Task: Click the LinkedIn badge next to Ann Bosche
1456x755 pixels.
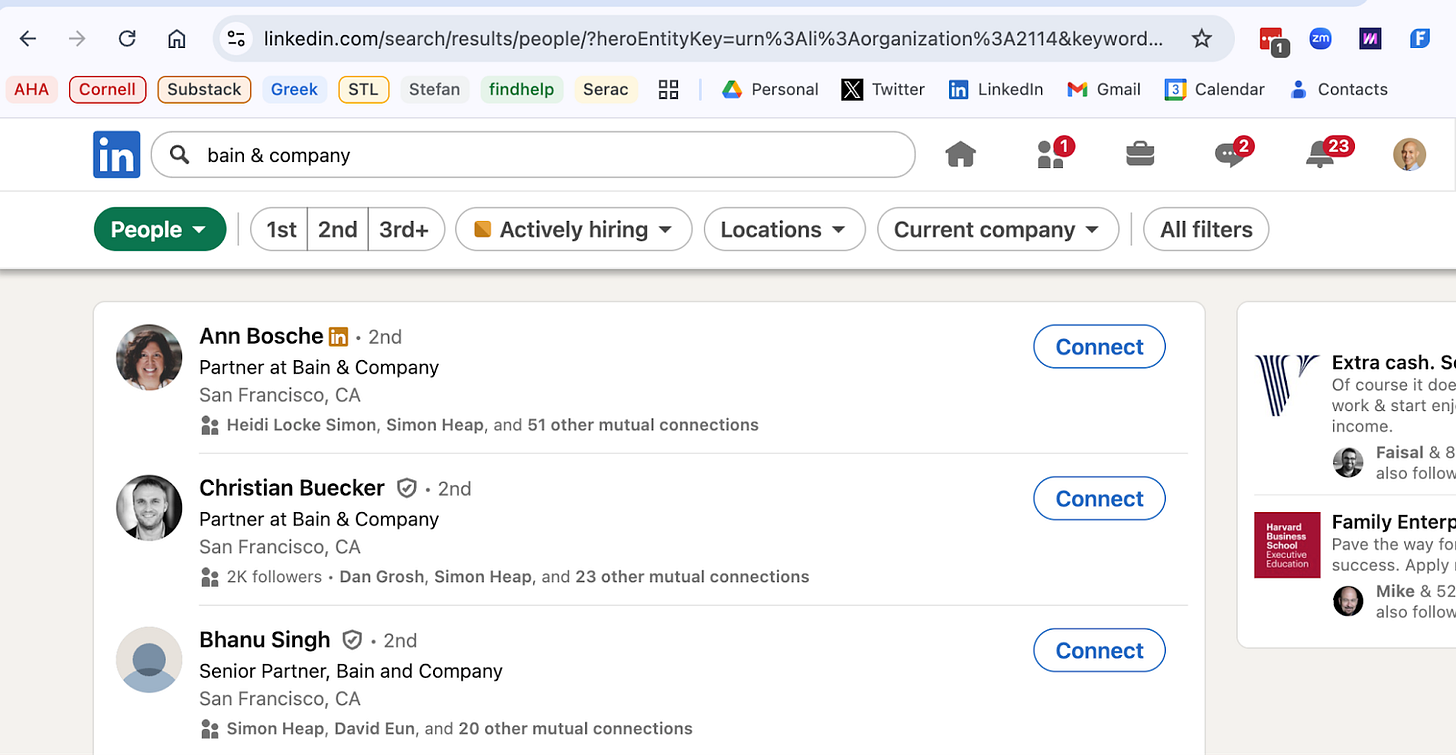Action: coord(339,337)
